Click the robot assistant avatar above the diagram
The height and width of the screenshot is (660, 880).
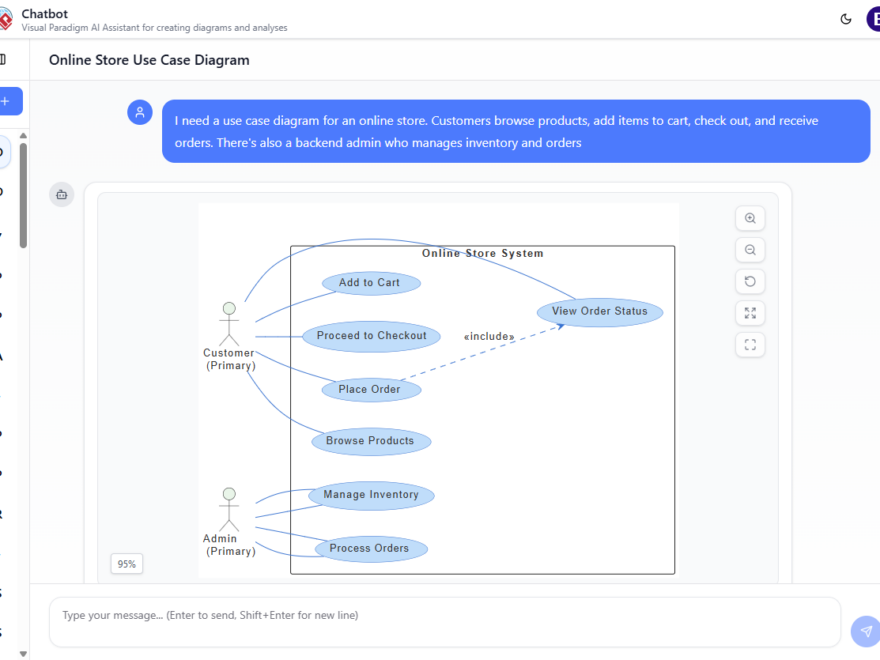(61, 194)
